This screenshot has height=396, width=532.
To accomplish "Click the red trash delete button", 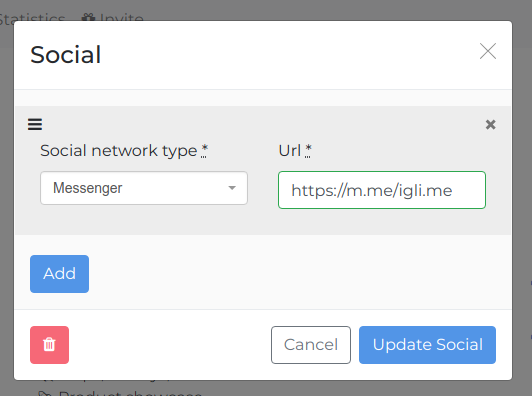I will [x=50, y=345].
